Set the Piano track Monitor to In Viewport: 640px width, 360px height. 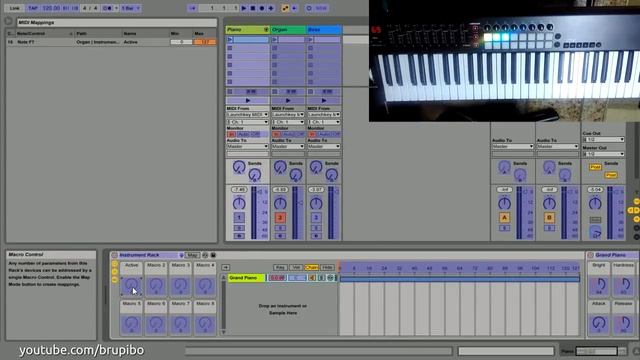[x=231, y=134]
